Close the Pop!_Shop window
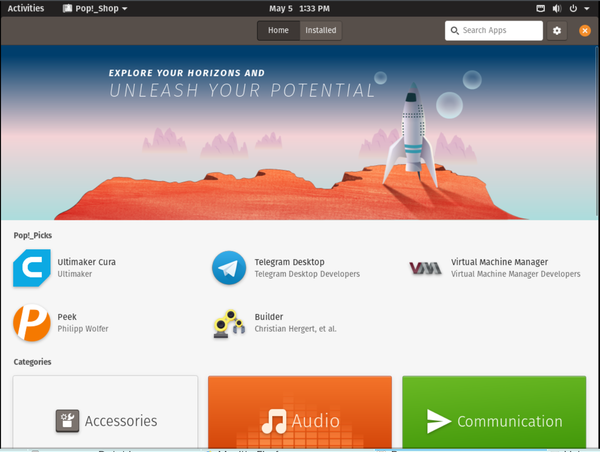Viewport: 600px width, 452px height. pyautogui.click(x=584, y=31)
